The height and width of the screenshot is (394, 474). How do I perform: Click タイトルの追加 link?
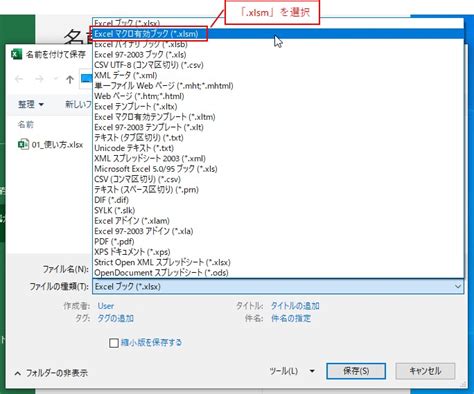295,306
